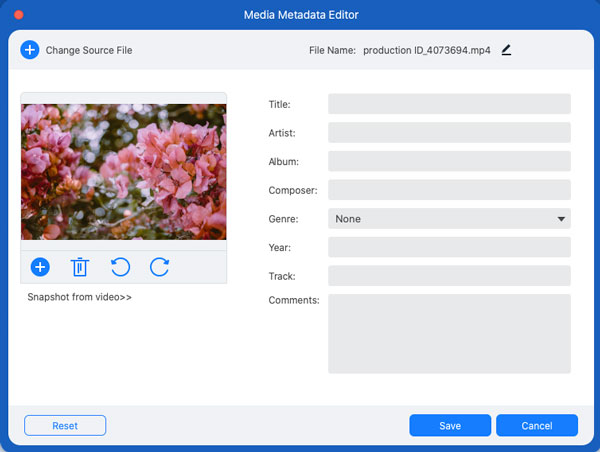The width and height of the screenshot is (600, 452).
Task: Click the Genre dropdown arrow
Action: tap(561, 219)
